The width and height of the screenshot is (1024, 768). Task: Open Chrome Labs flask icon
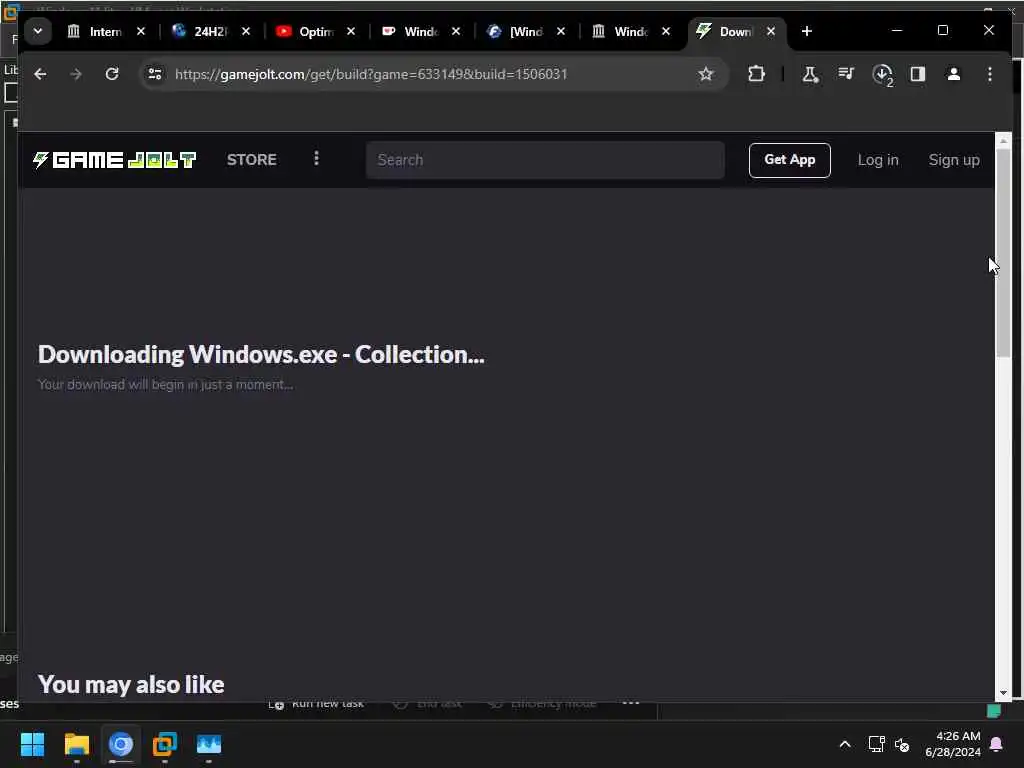[x=810, y=74]
